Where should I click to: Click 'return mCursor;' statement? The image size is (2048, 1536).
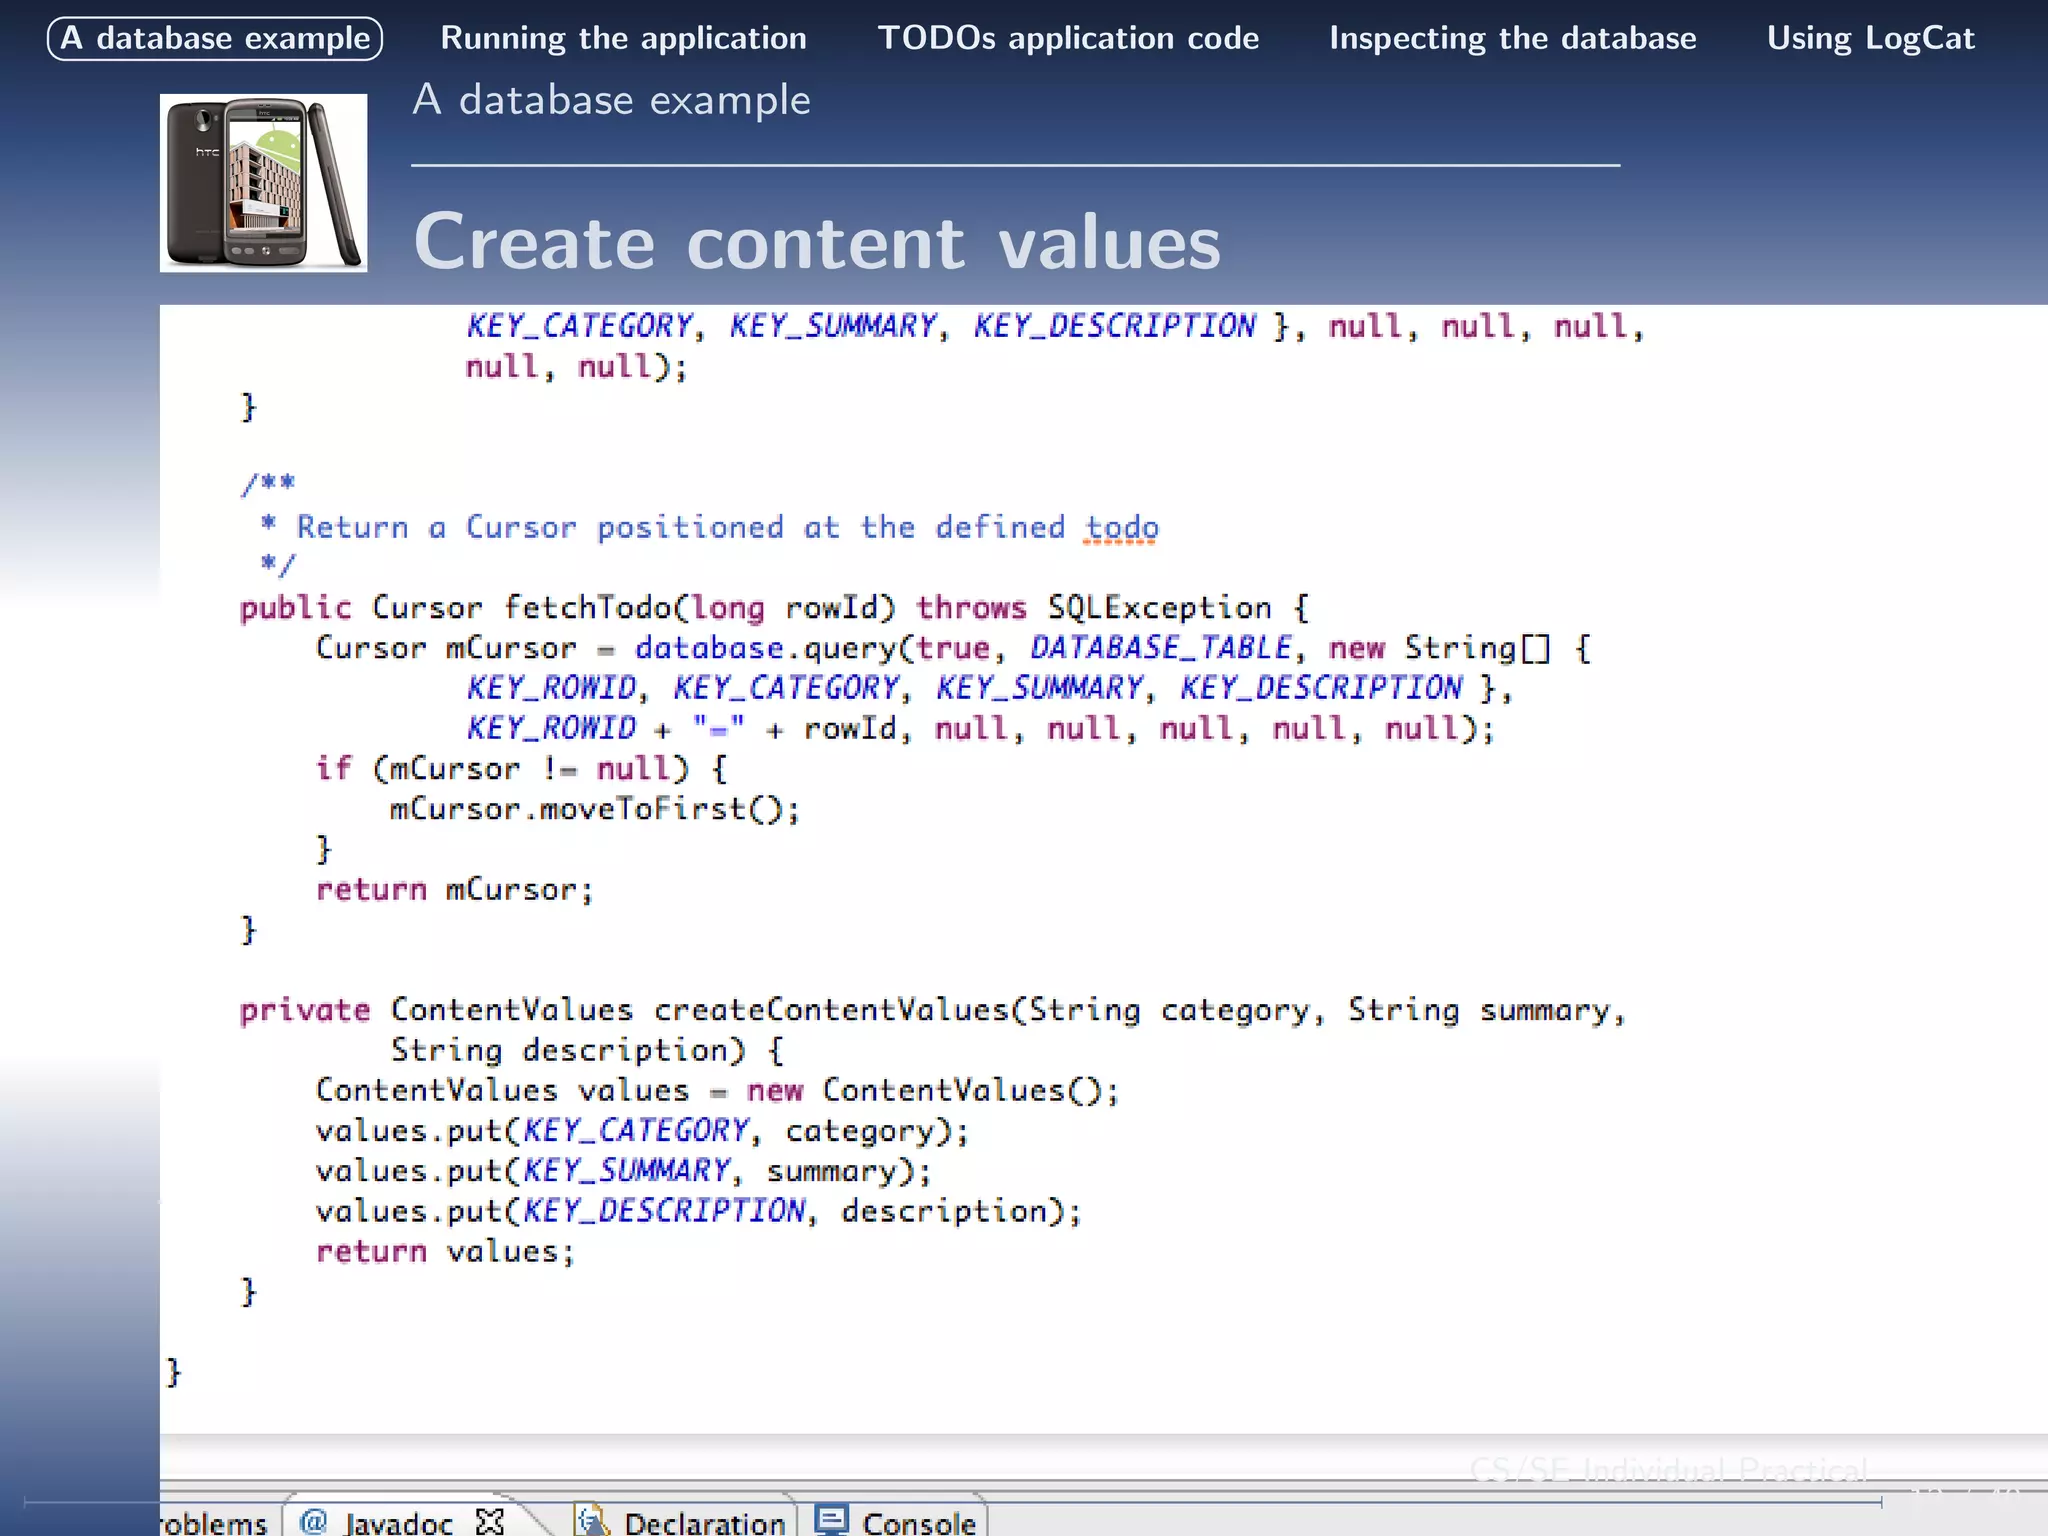[x=455, y=889]
